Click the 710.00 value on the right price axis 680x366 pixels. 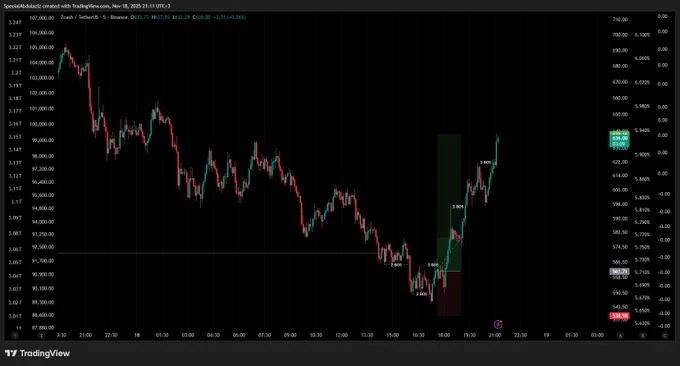(620, 20)
